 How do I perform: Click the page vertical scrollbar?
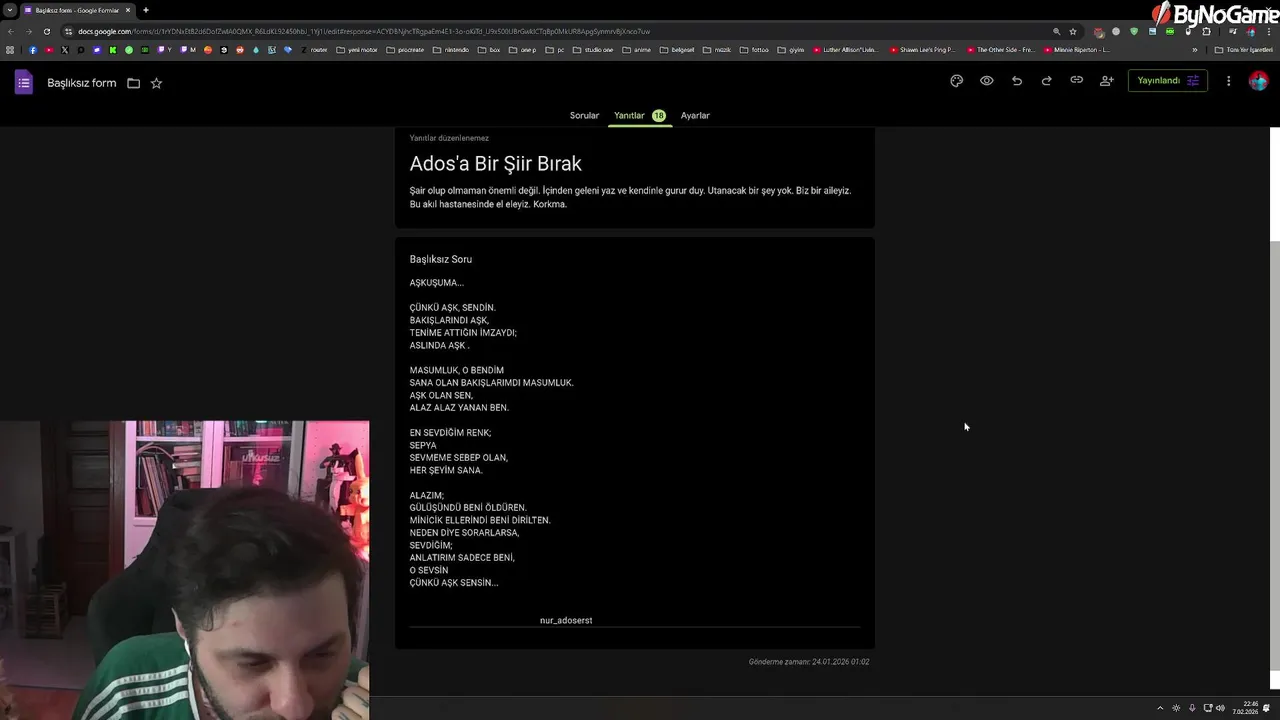click(1274, 457)
